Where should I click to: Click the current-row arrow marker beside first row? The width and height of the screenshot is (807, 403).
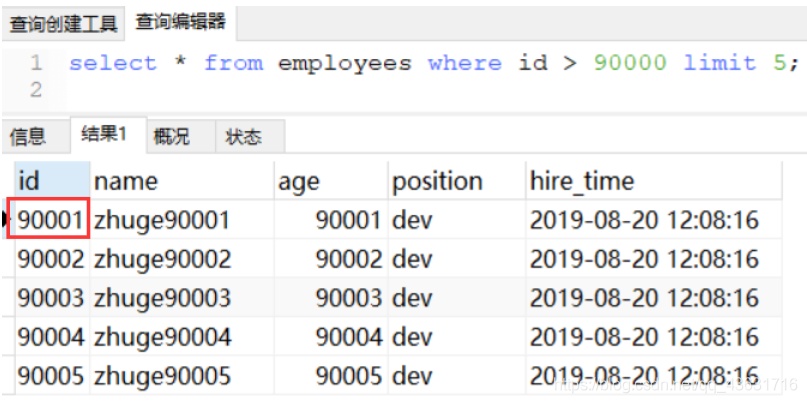point(6,219)
